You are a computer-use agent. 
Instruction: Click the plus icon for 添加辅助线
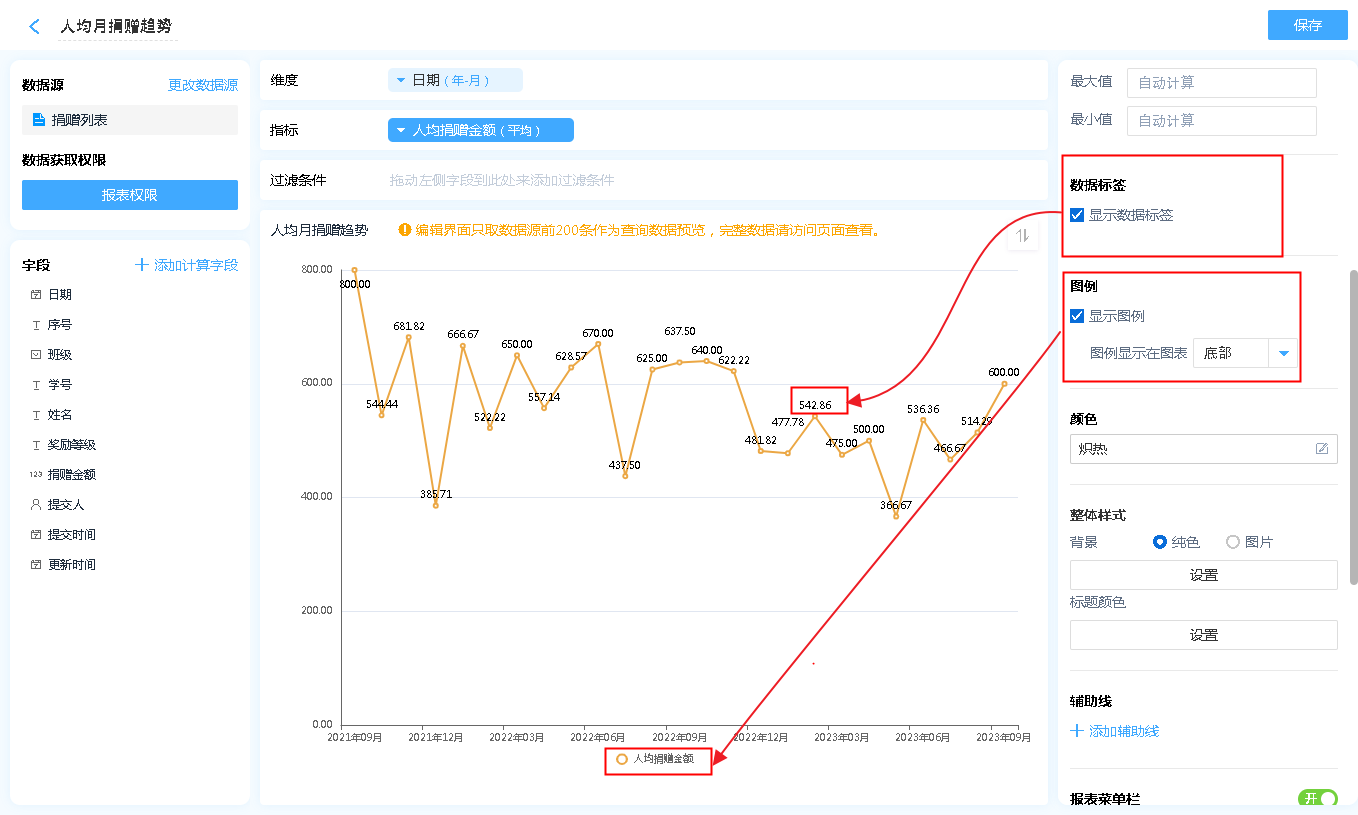tap(1077, 731)
